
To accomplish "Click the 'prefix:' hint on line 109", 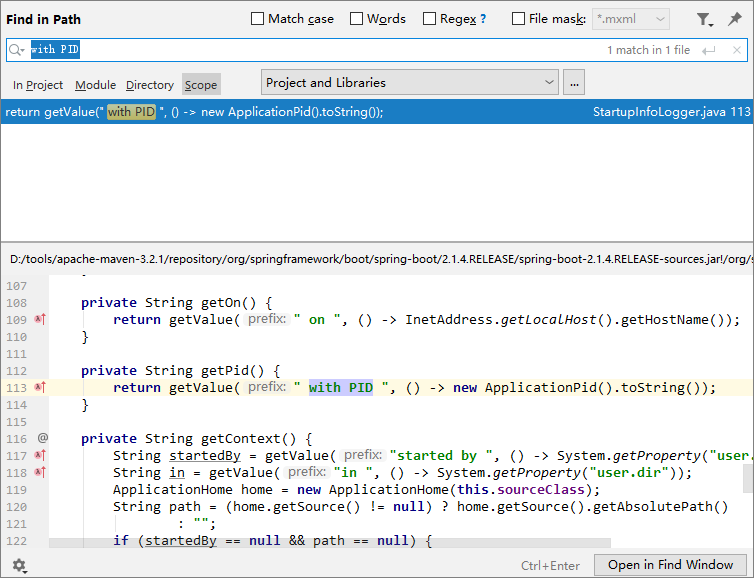I will (x=267, y=319).
